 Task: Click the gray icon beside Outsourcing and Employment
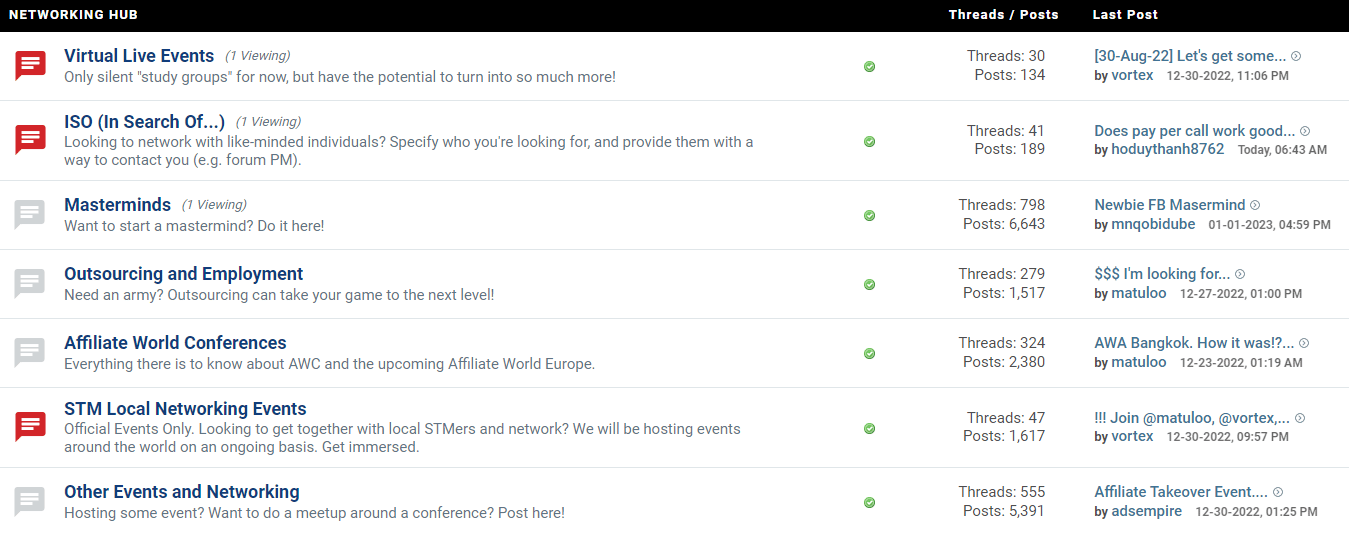(x=31, y=284)
